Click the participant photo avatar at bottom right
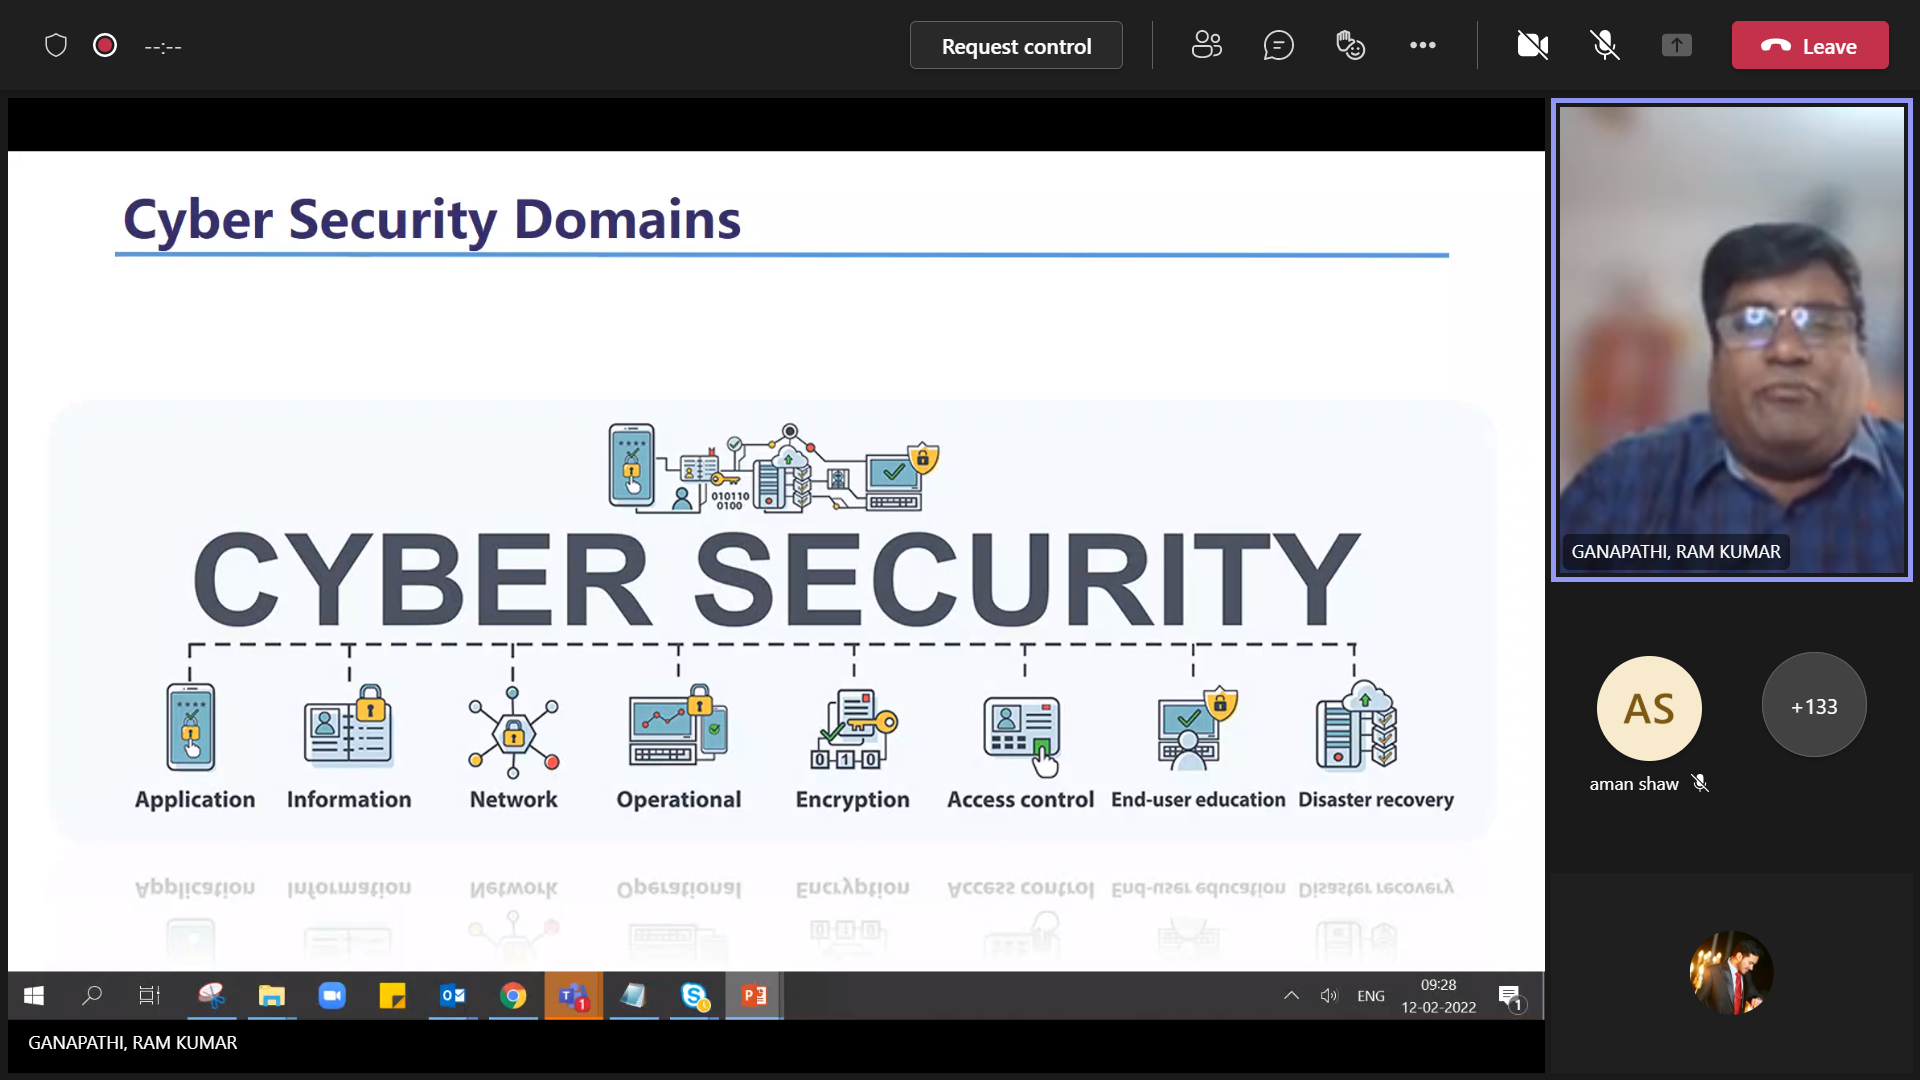The image size is (1920, 1080). point(1731,973)
